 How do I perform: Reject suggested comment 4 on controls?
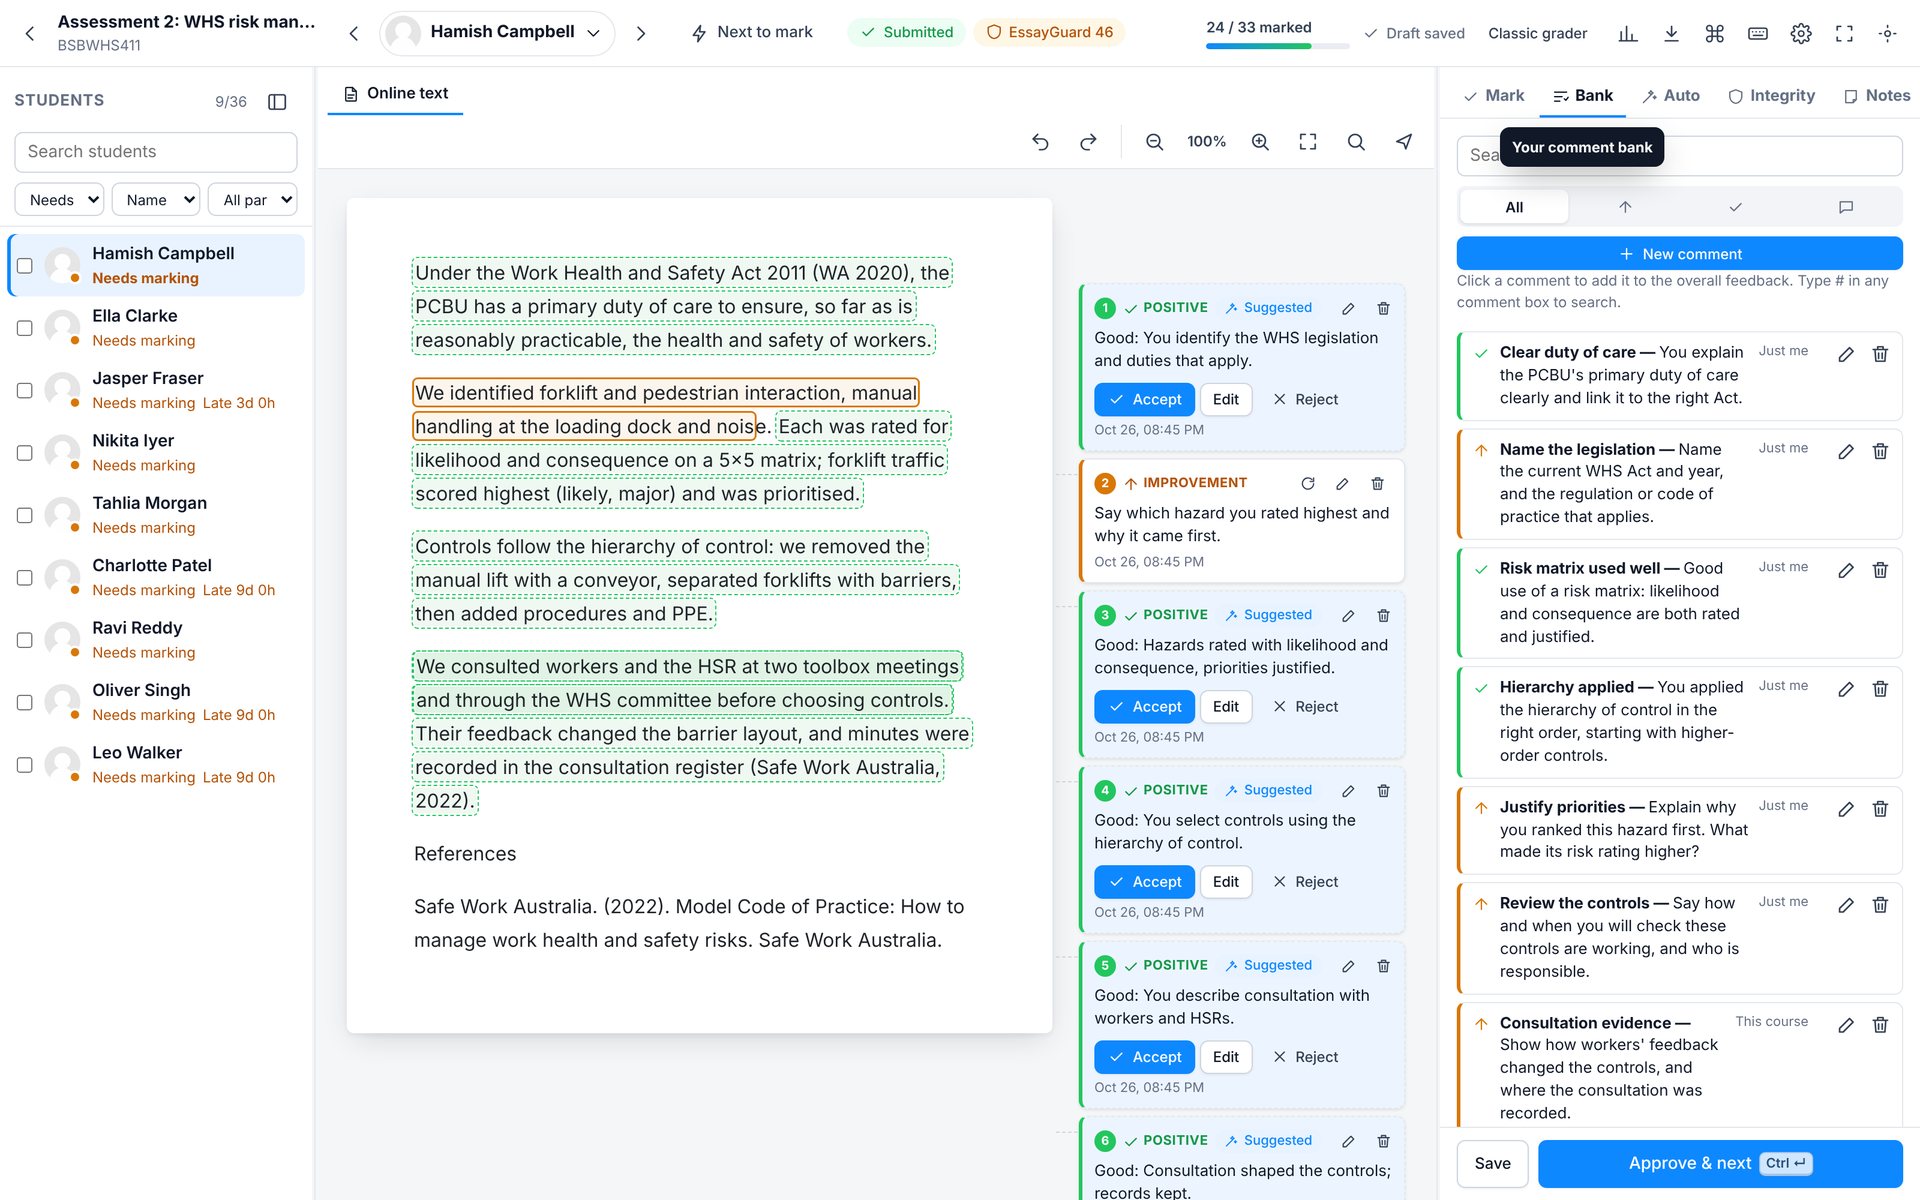(1305, 882)
